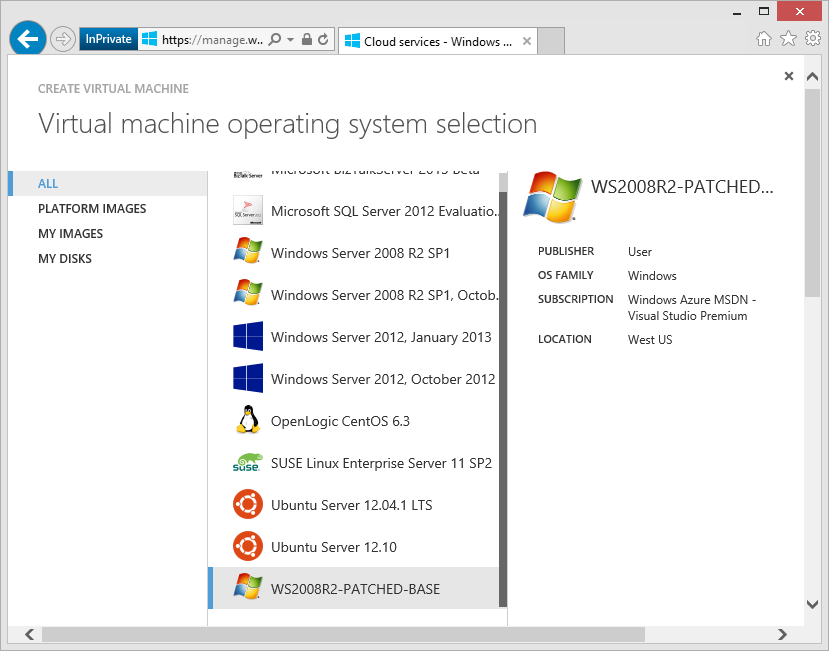Viewport: 829px width, 651px height.
Task: Click the Ubuntu Server 12.10 logo icon
Action: coord(247,547)
